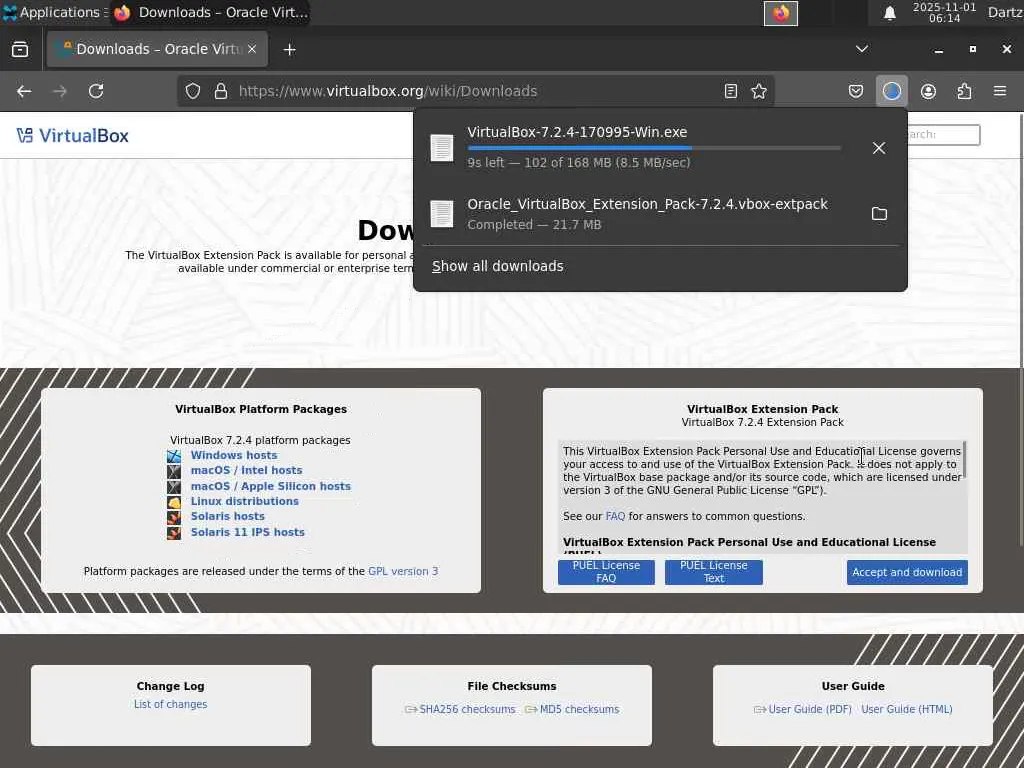Click the clock date and time
1024x768 pixels.
(x=944, y=12)
